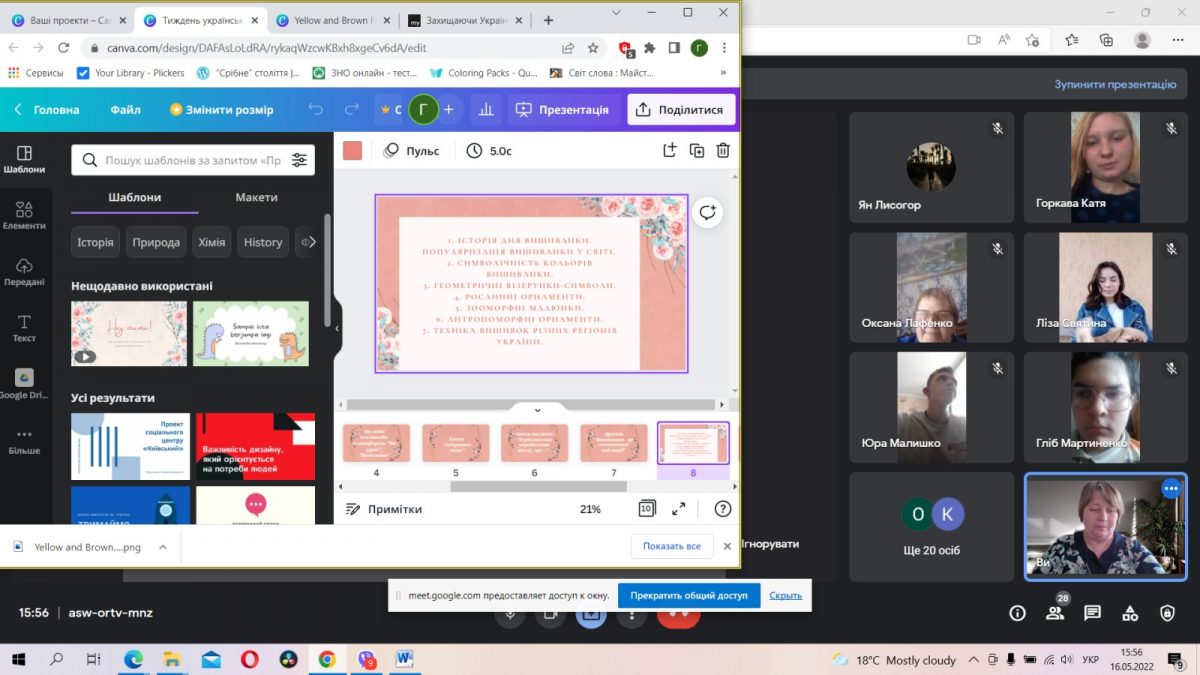The height and width of the screenshot is (675, 1200).
Task: Click Зупинити презентацію link in Meet
Action: (1115, 85)
